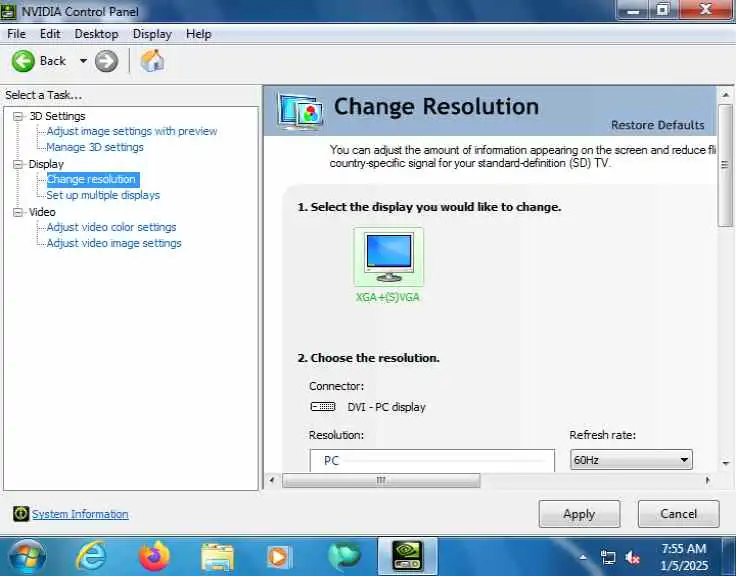Open the Windows Start button
Image resolution: width=736 pixels, height=576 pixels.
[x=27, y=557]
